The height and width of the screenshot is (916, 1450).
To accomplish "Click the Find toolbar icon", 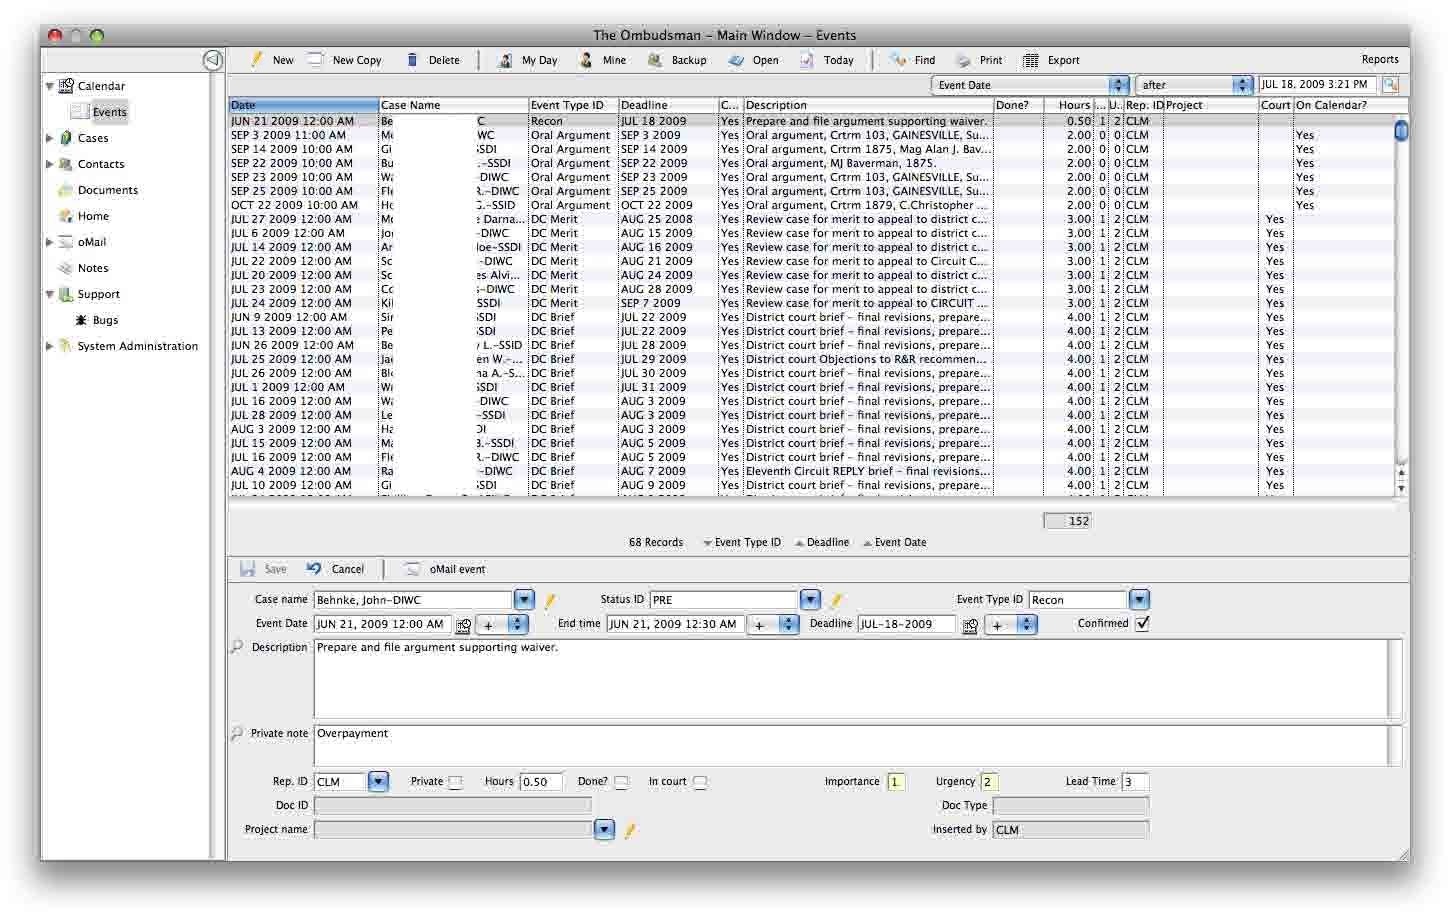I will [x=899, y=60].
